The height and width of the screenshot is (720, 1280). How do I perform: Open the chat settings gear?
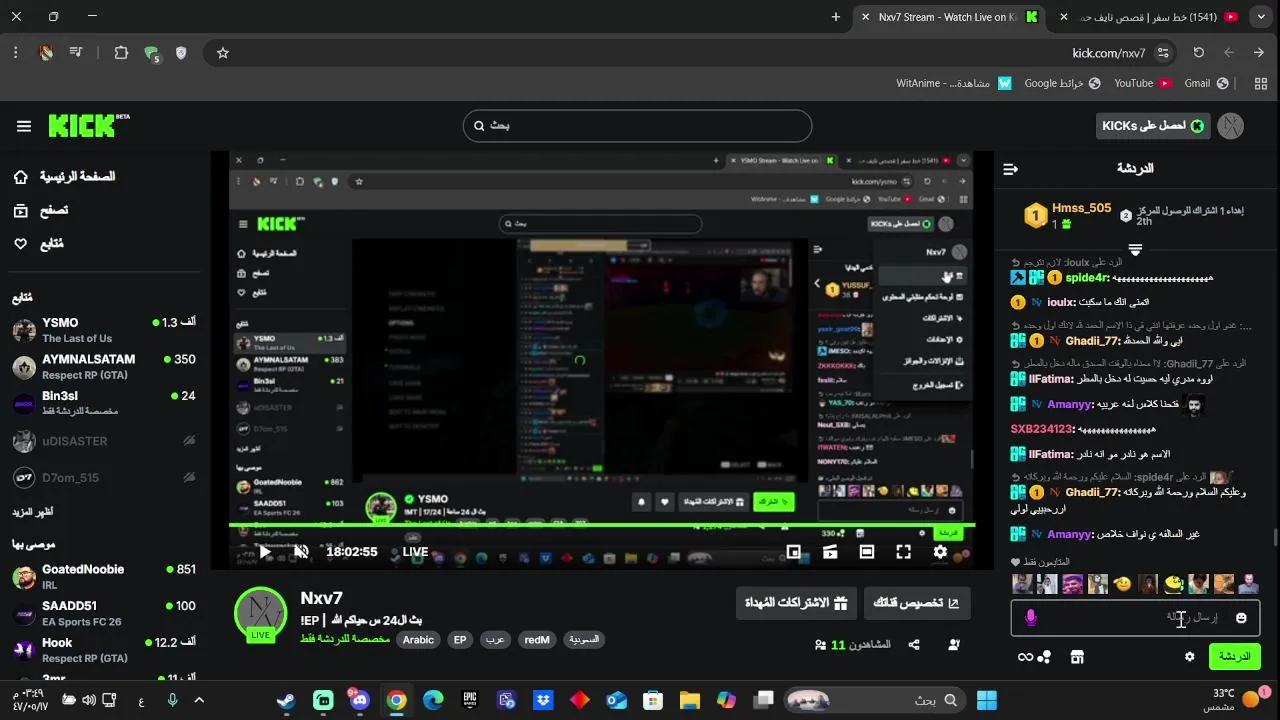point(1189,657)
